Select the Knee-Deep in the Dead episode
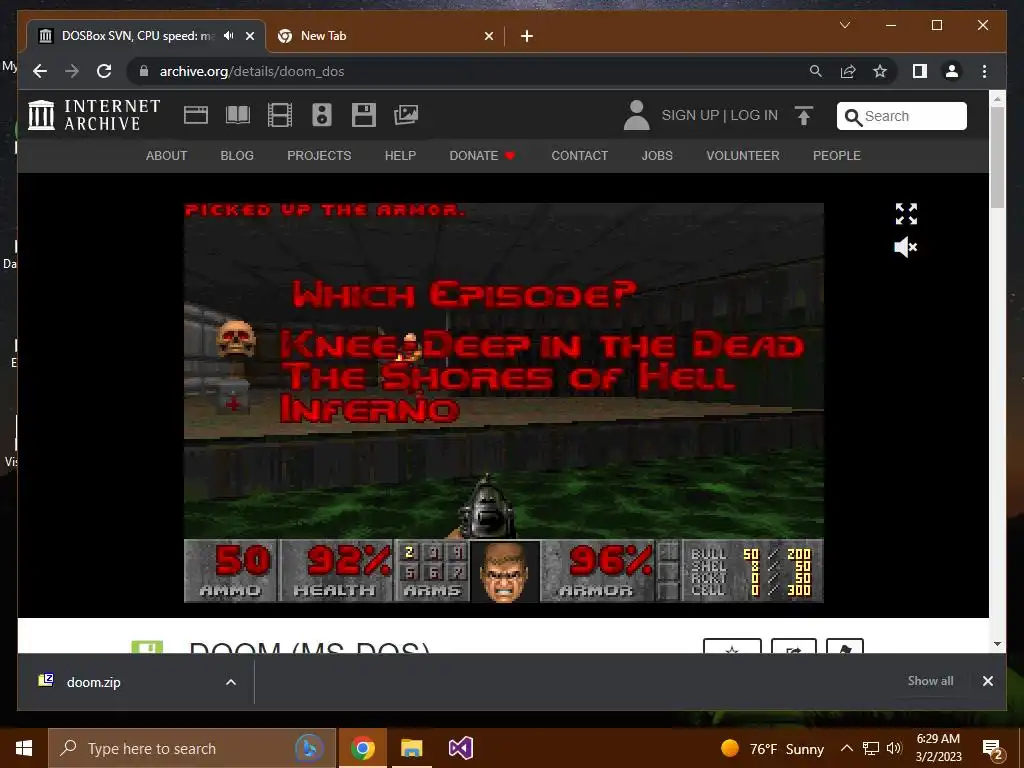This screenshot has height=768, width=1024. pyautogui.click(x=542, y=345)
